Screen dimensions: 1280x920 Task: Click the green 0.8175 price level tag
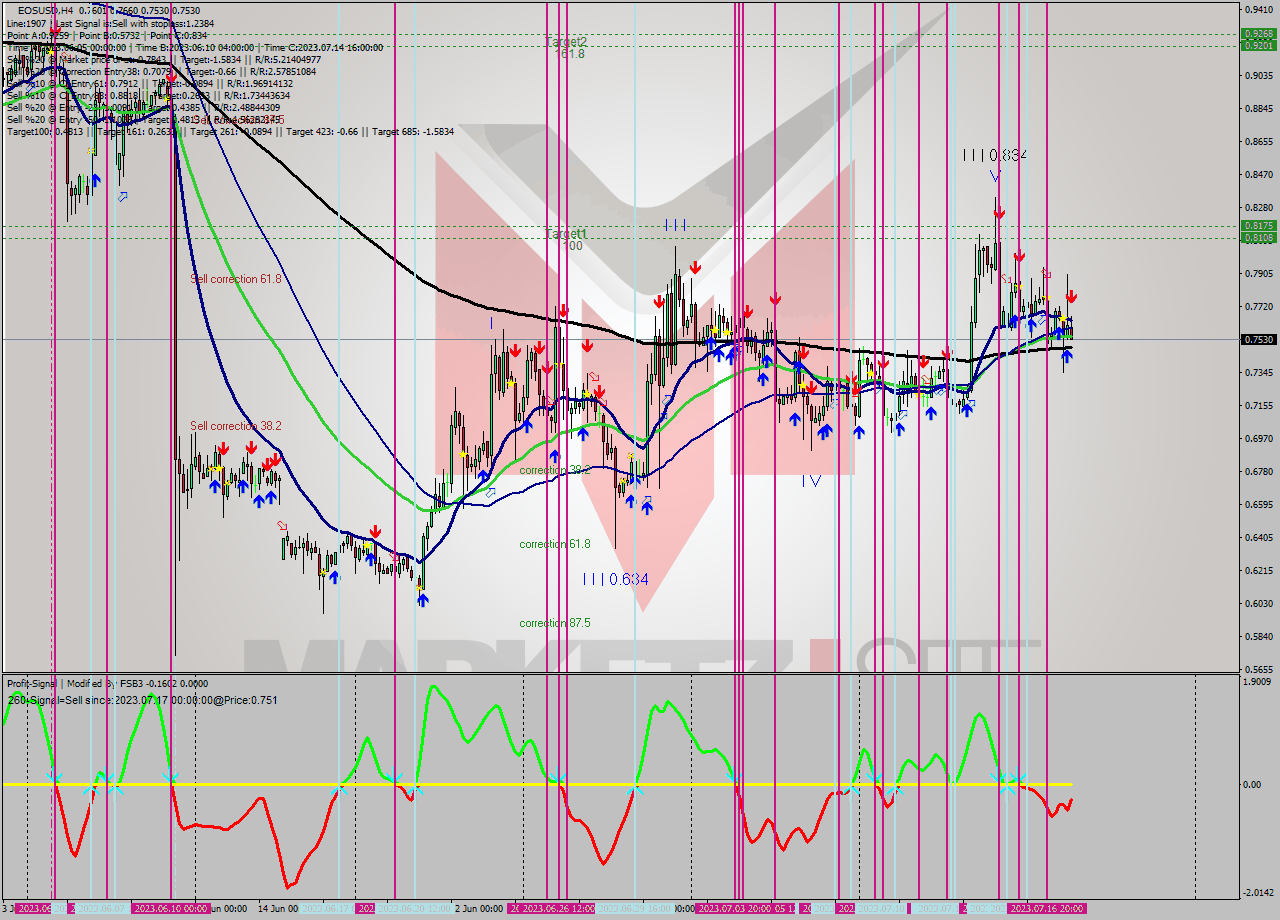click(x=1258, y=226)
